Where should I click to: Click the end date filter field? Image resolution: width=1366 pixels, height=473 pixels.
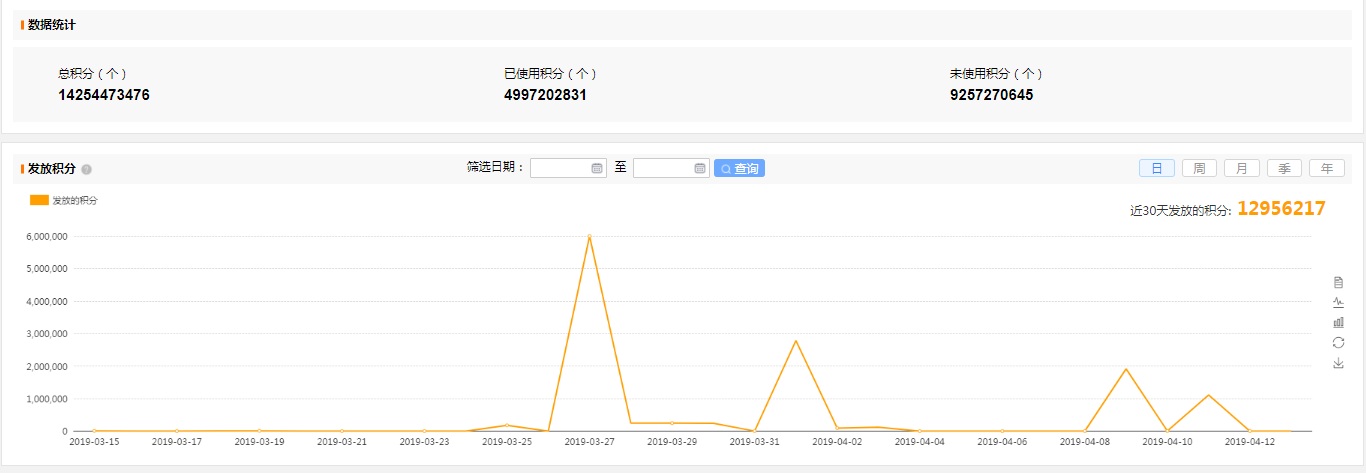(663, 168)
